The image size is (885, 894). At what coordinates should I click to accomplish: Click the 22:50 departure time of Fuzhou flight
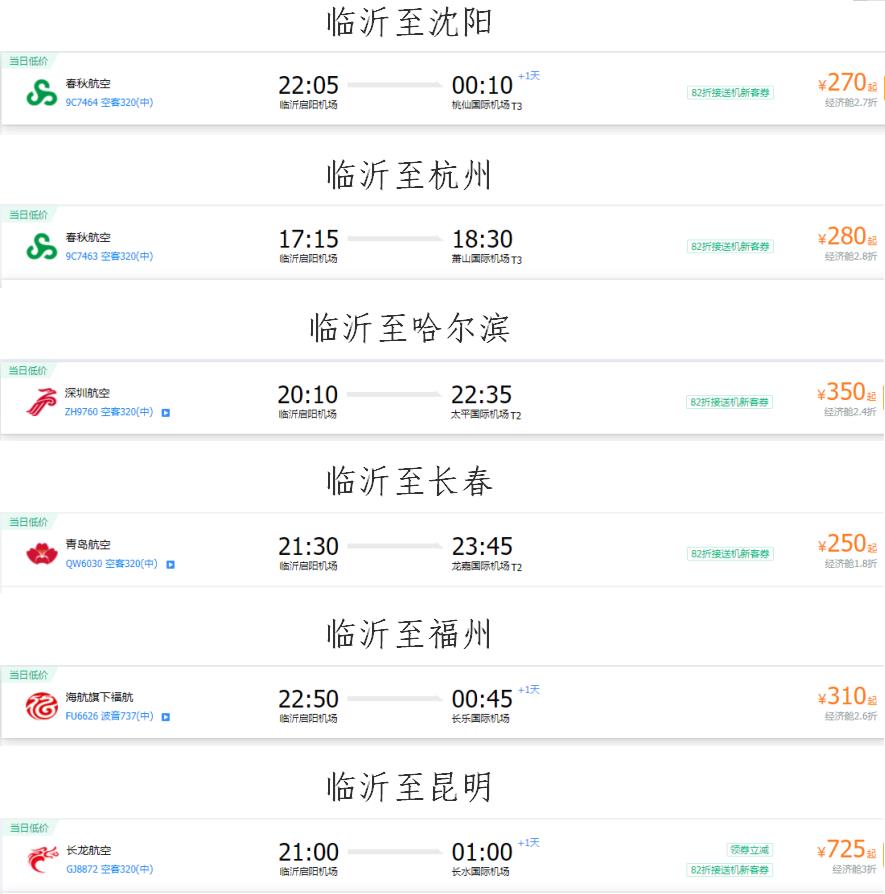308,699
